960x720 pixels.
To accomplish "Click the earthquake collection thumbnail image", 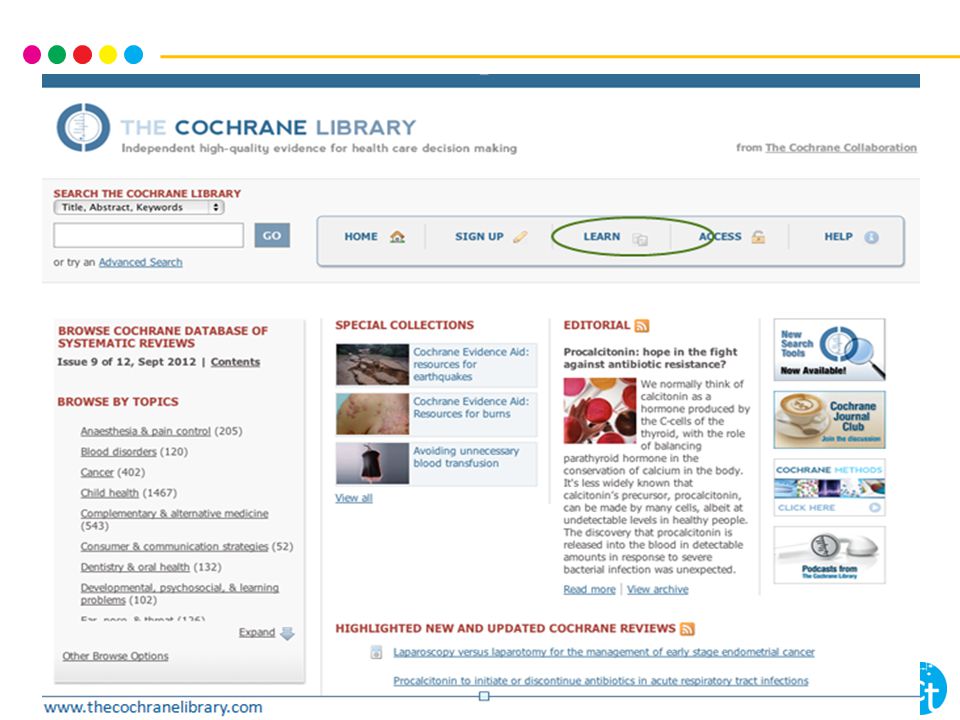I will pyautogui.click(x=372, y=364).
